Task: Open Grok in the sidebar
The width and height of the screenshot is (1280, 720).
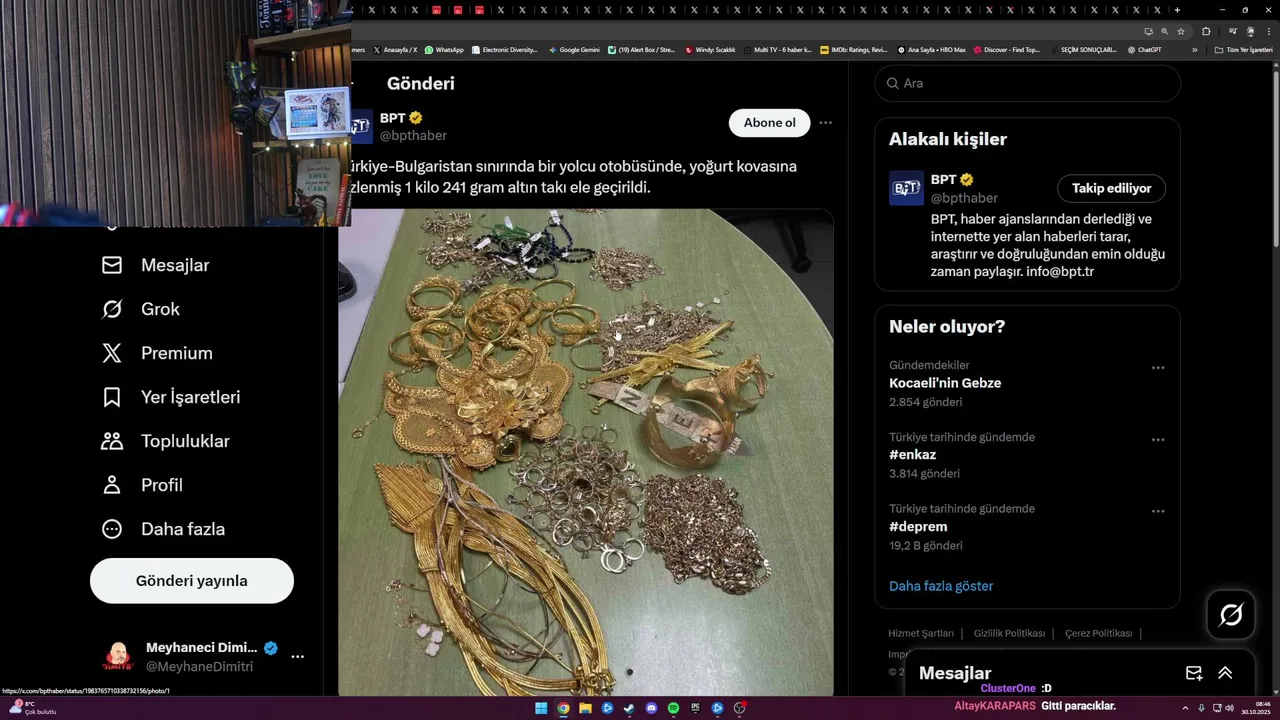Action: pos(140,309)
